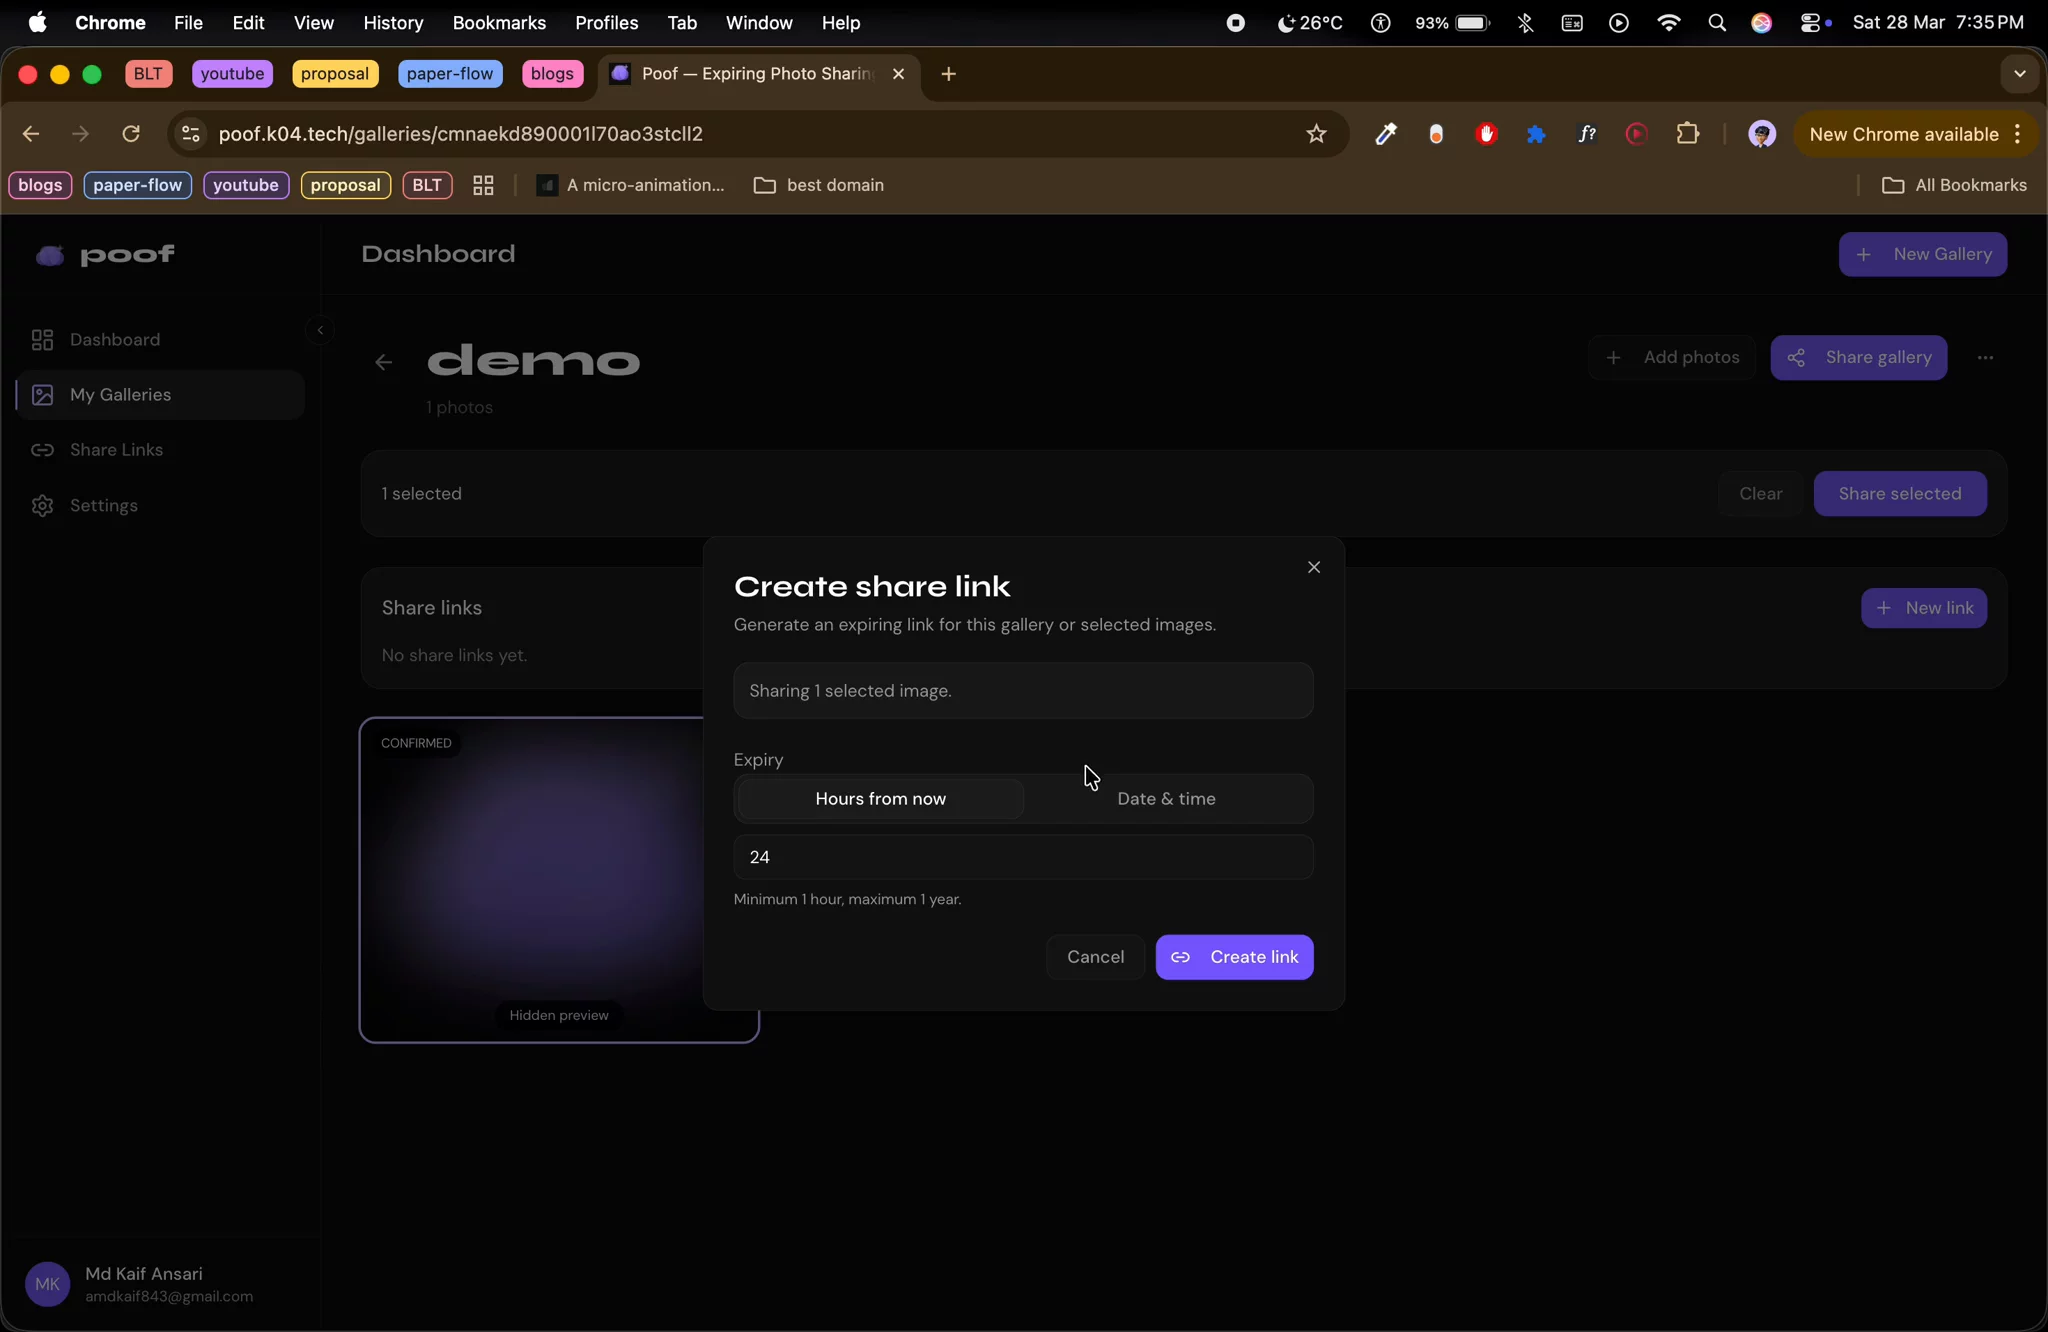Click the red hand blocker extension icon

coord(1486,134)
